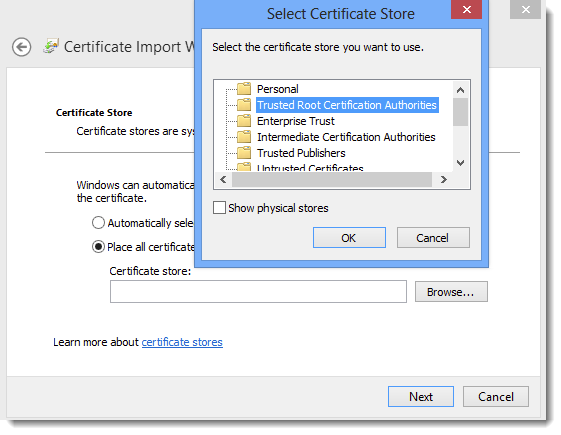Open the certificate stores help link
Viewport: 561px width, 435px height.
point(182,342)
